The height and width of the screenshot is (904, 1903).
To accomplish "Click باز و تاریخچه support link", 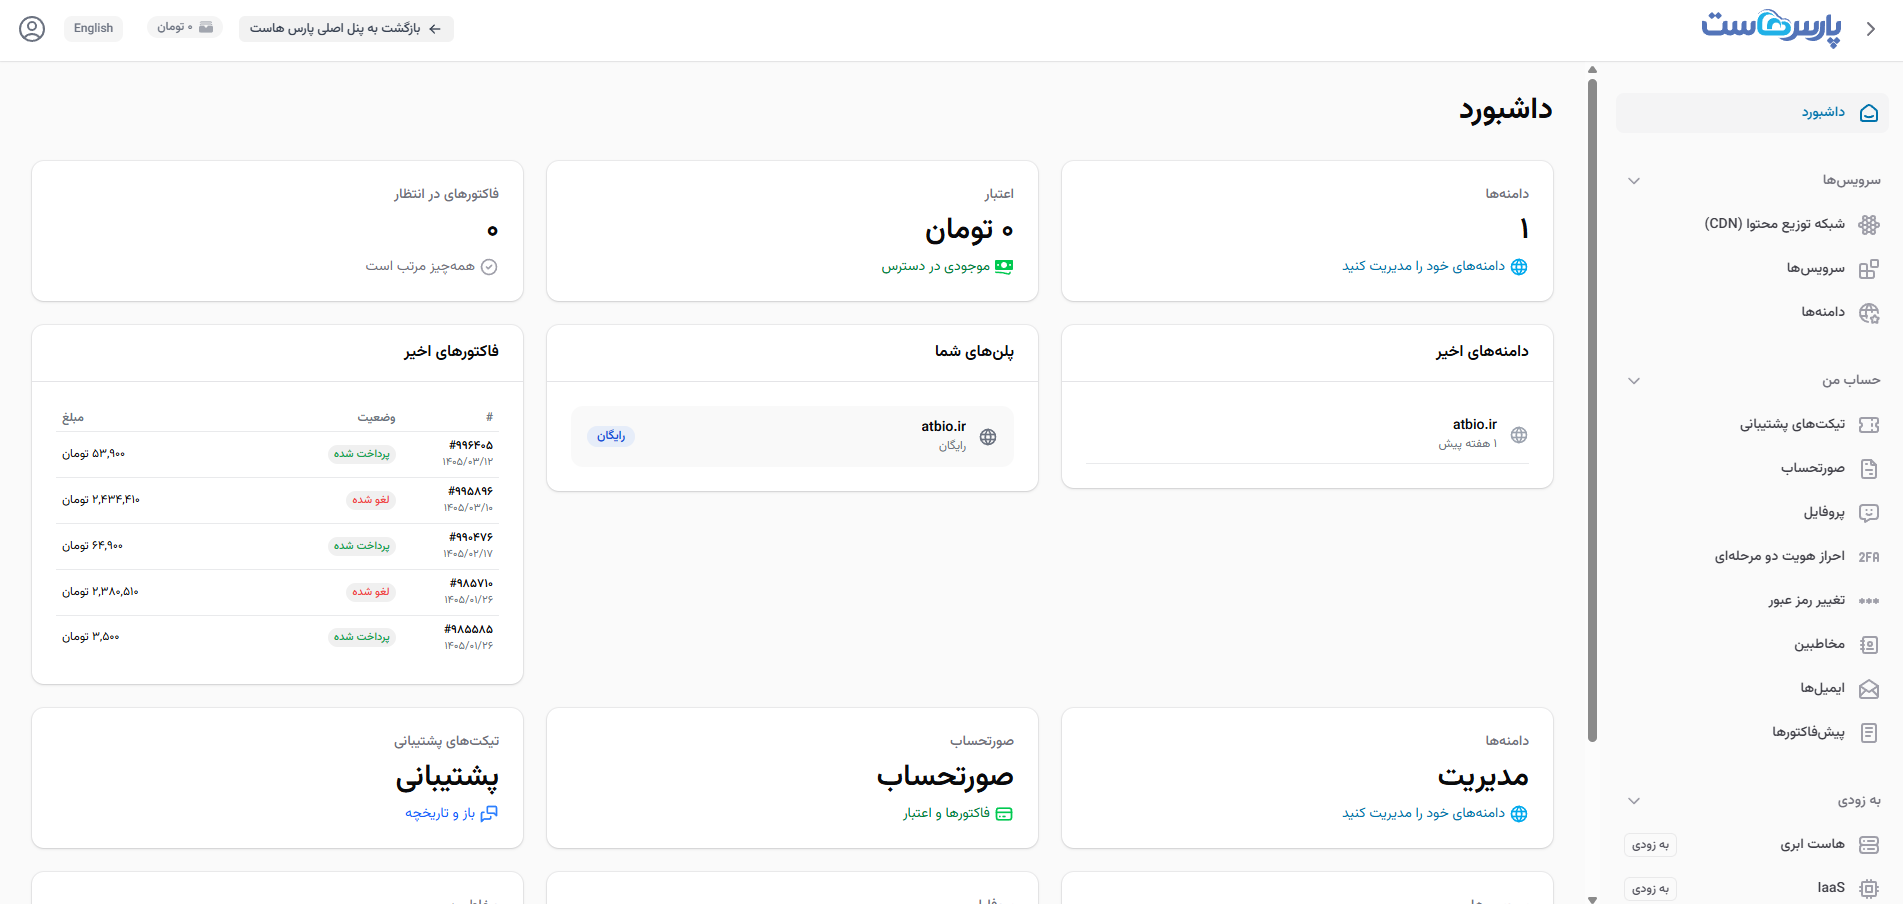I will pyautogui.click(x=440, y=813).
